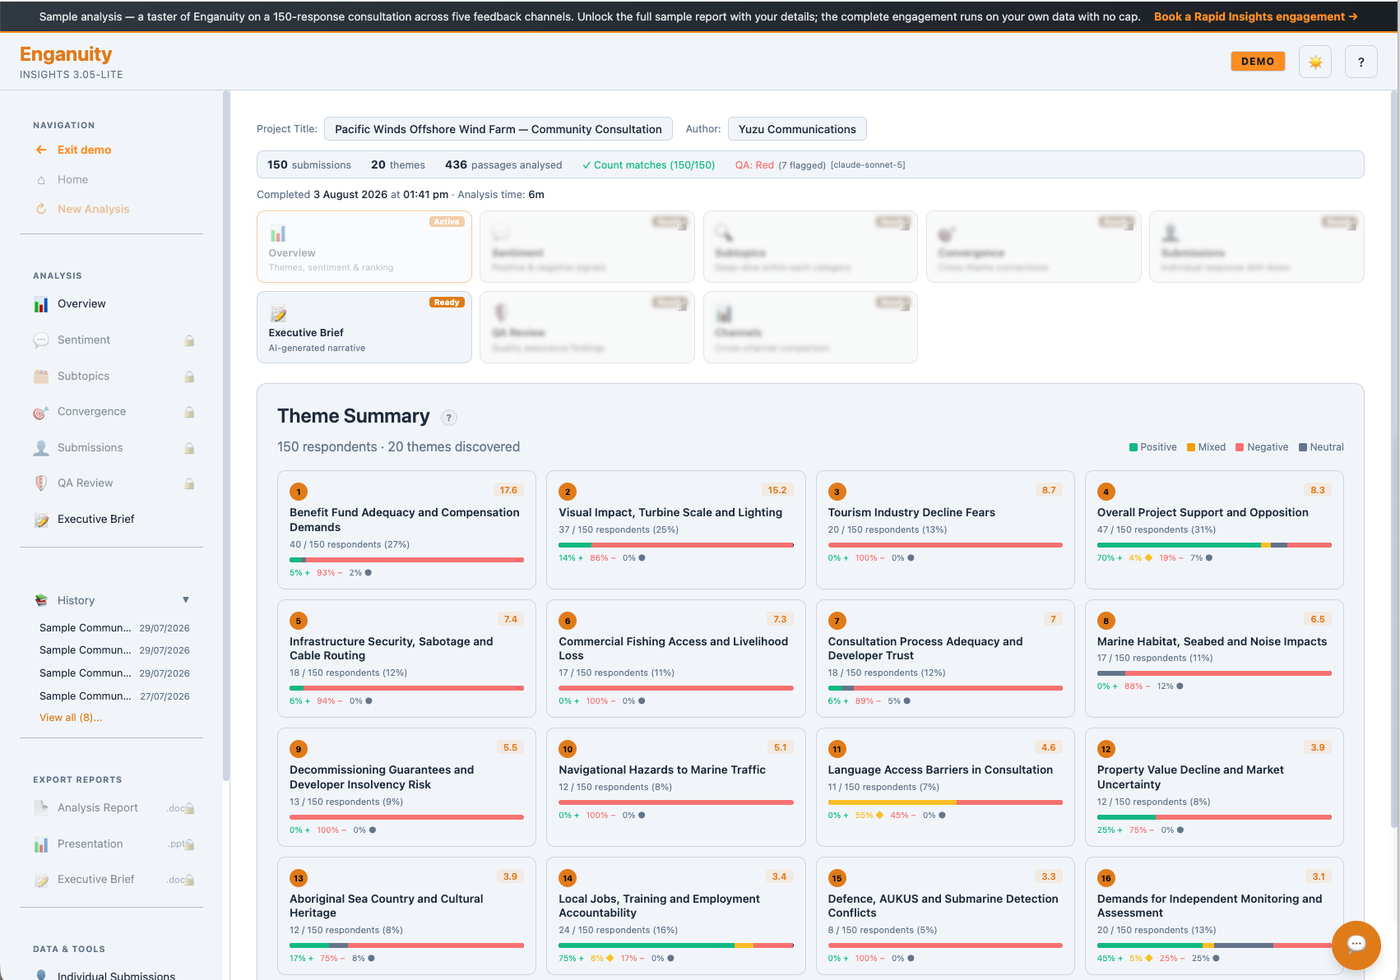
Task: Click the Positive legend green swatch
Action: pos(1133,447)
